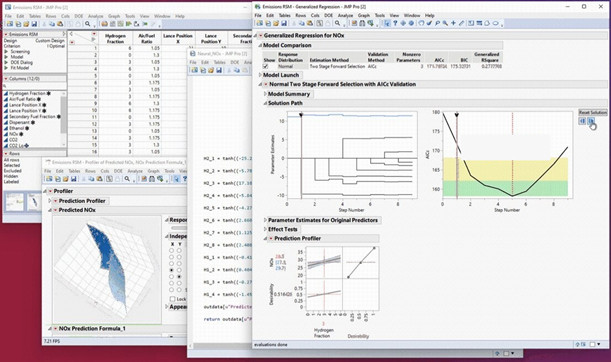This screenshot has width=611, height=362.
Task: Open Analyze menu in Generalized Regression window
Action: click(345, 15)
